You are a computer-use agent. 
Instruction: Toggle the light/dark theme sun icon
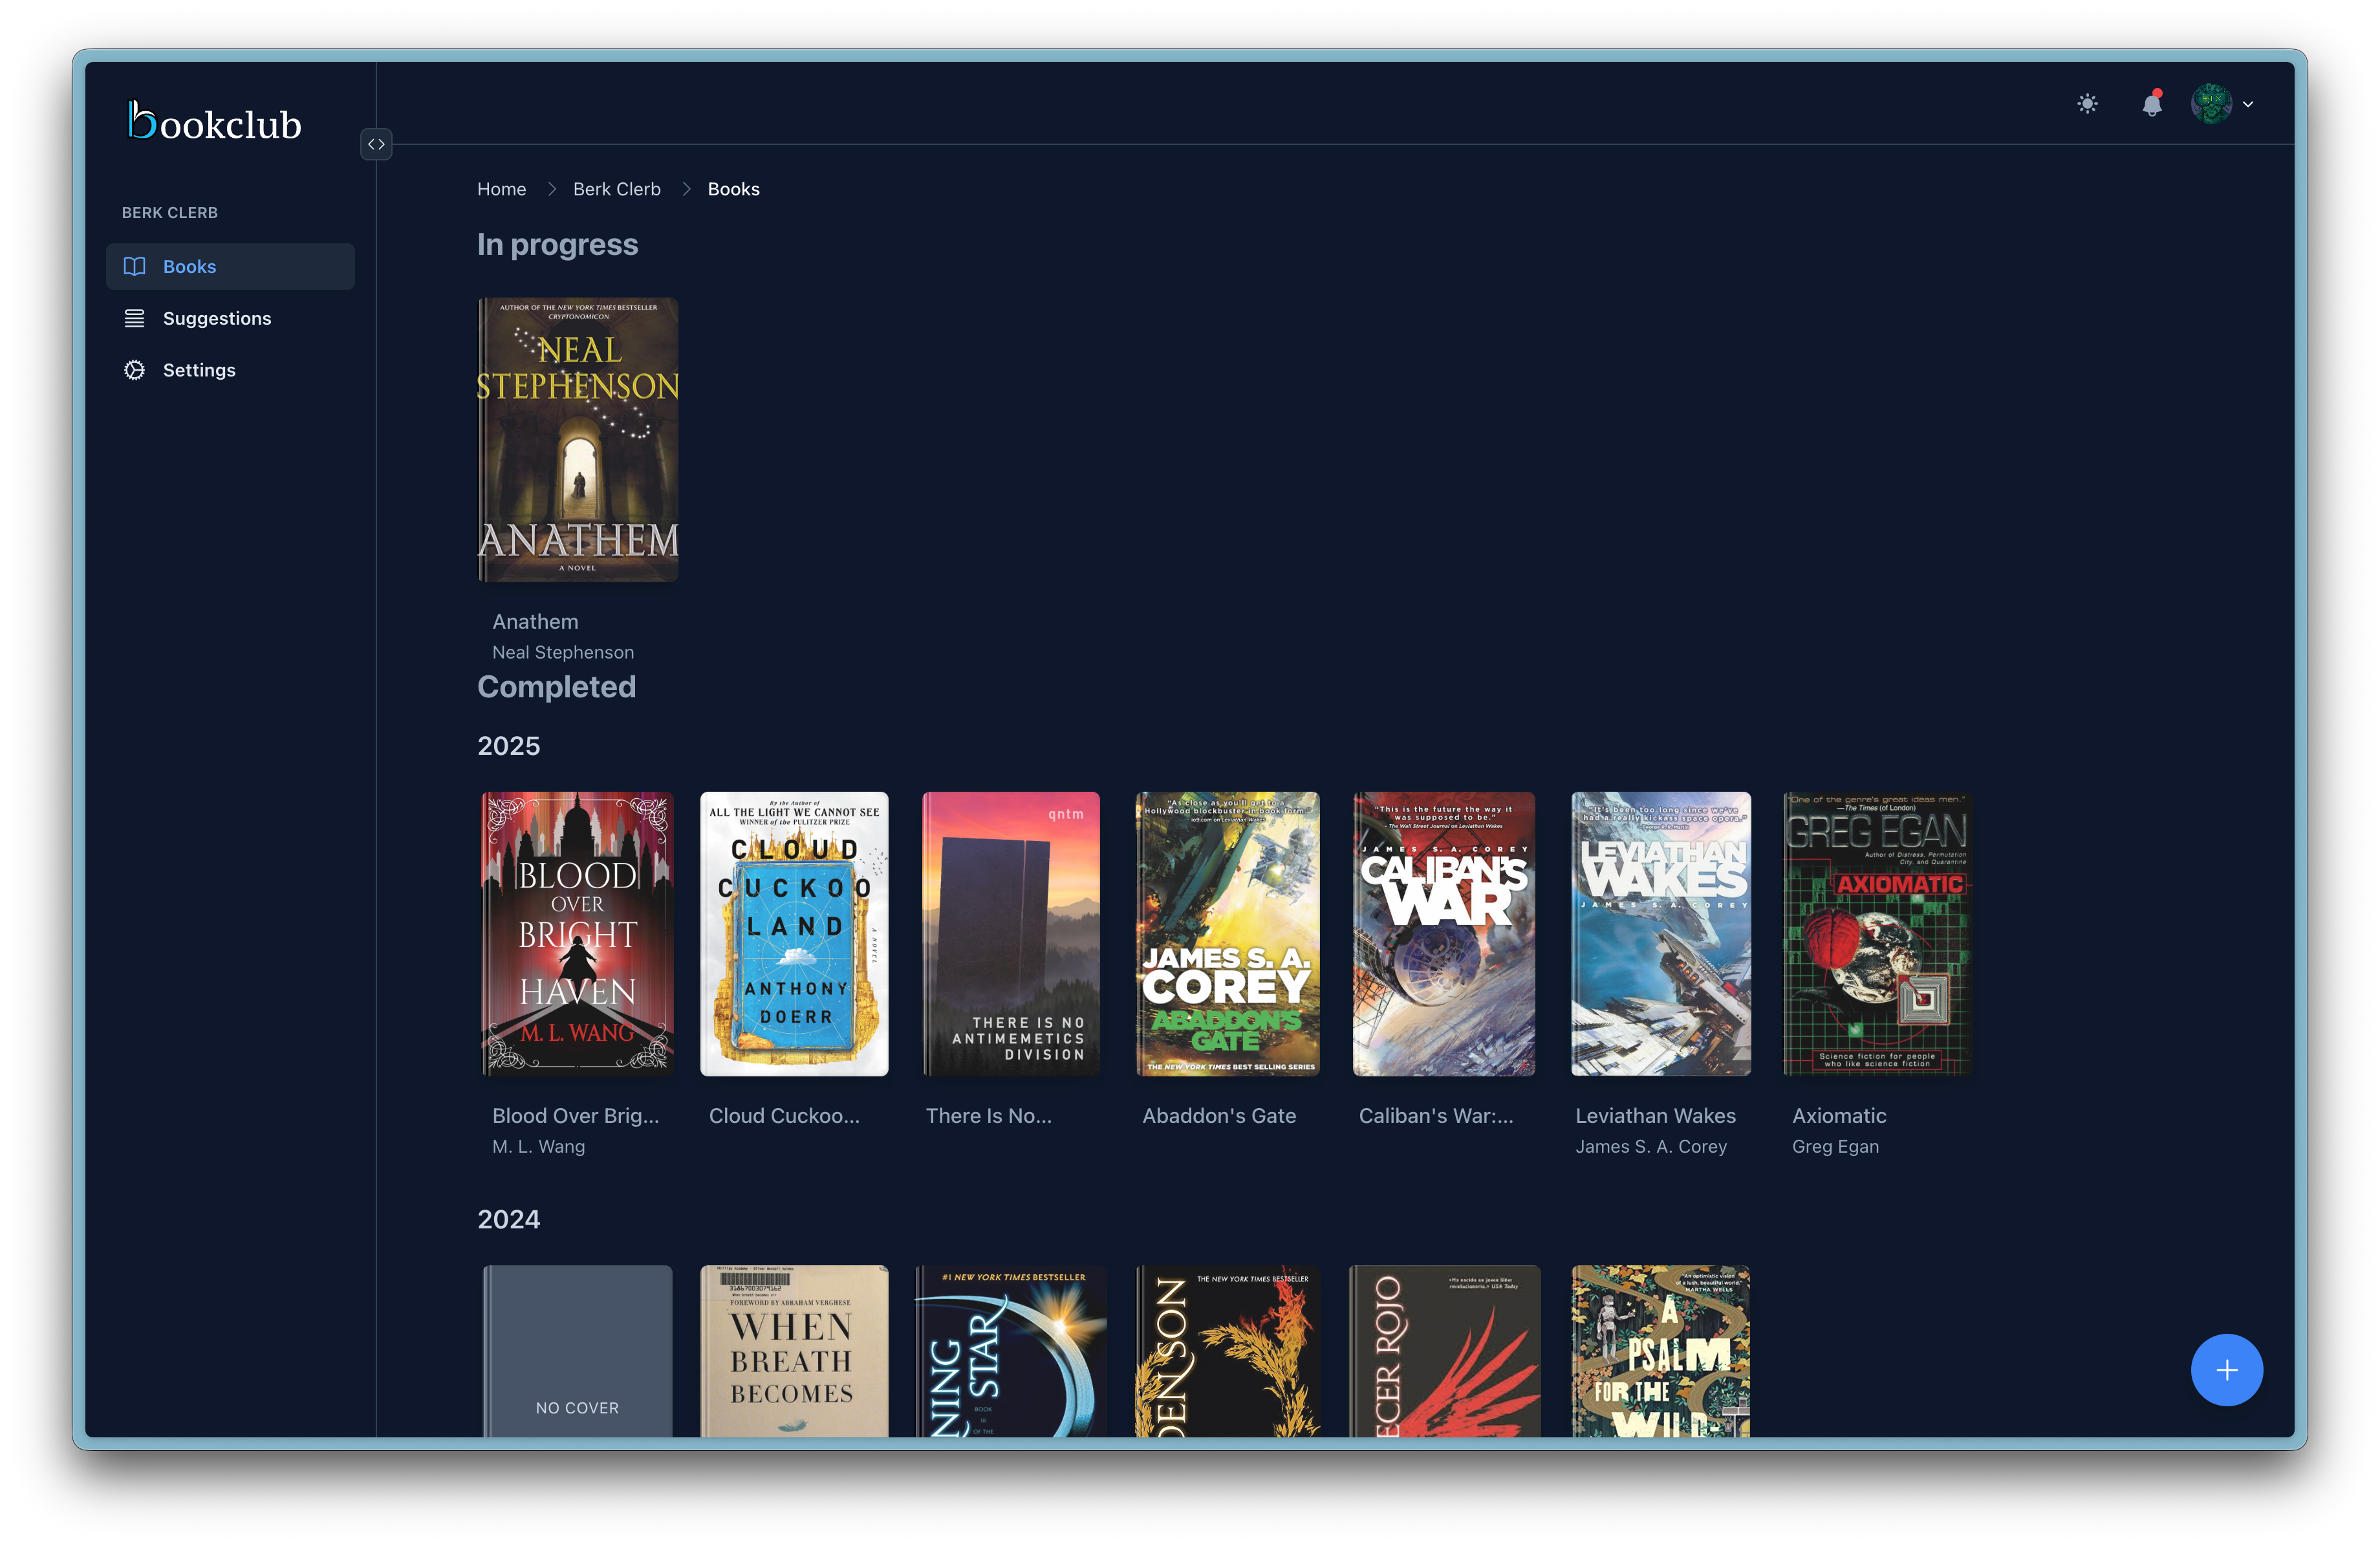2087,104
